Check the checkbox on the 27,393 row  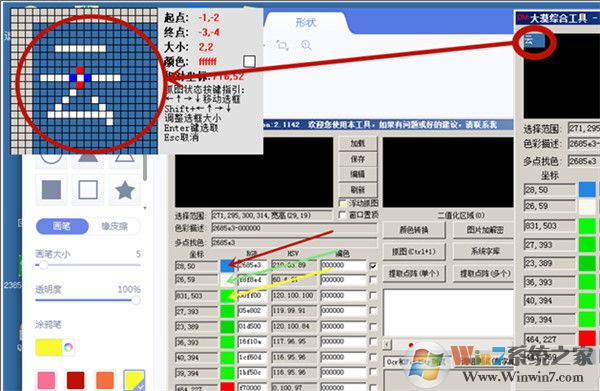point(373,311)
